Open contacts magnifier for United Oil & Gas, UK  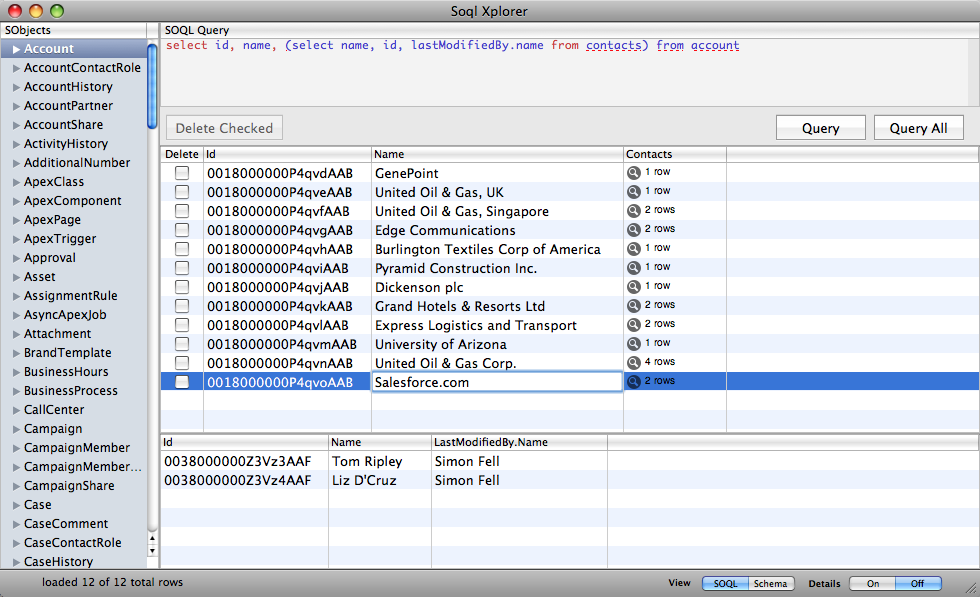coord(634,192)
